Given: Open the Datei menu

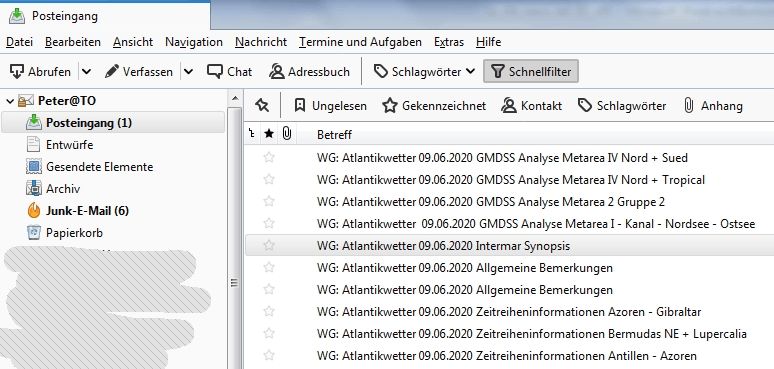Looking at the screenshot, I should 19,42.
